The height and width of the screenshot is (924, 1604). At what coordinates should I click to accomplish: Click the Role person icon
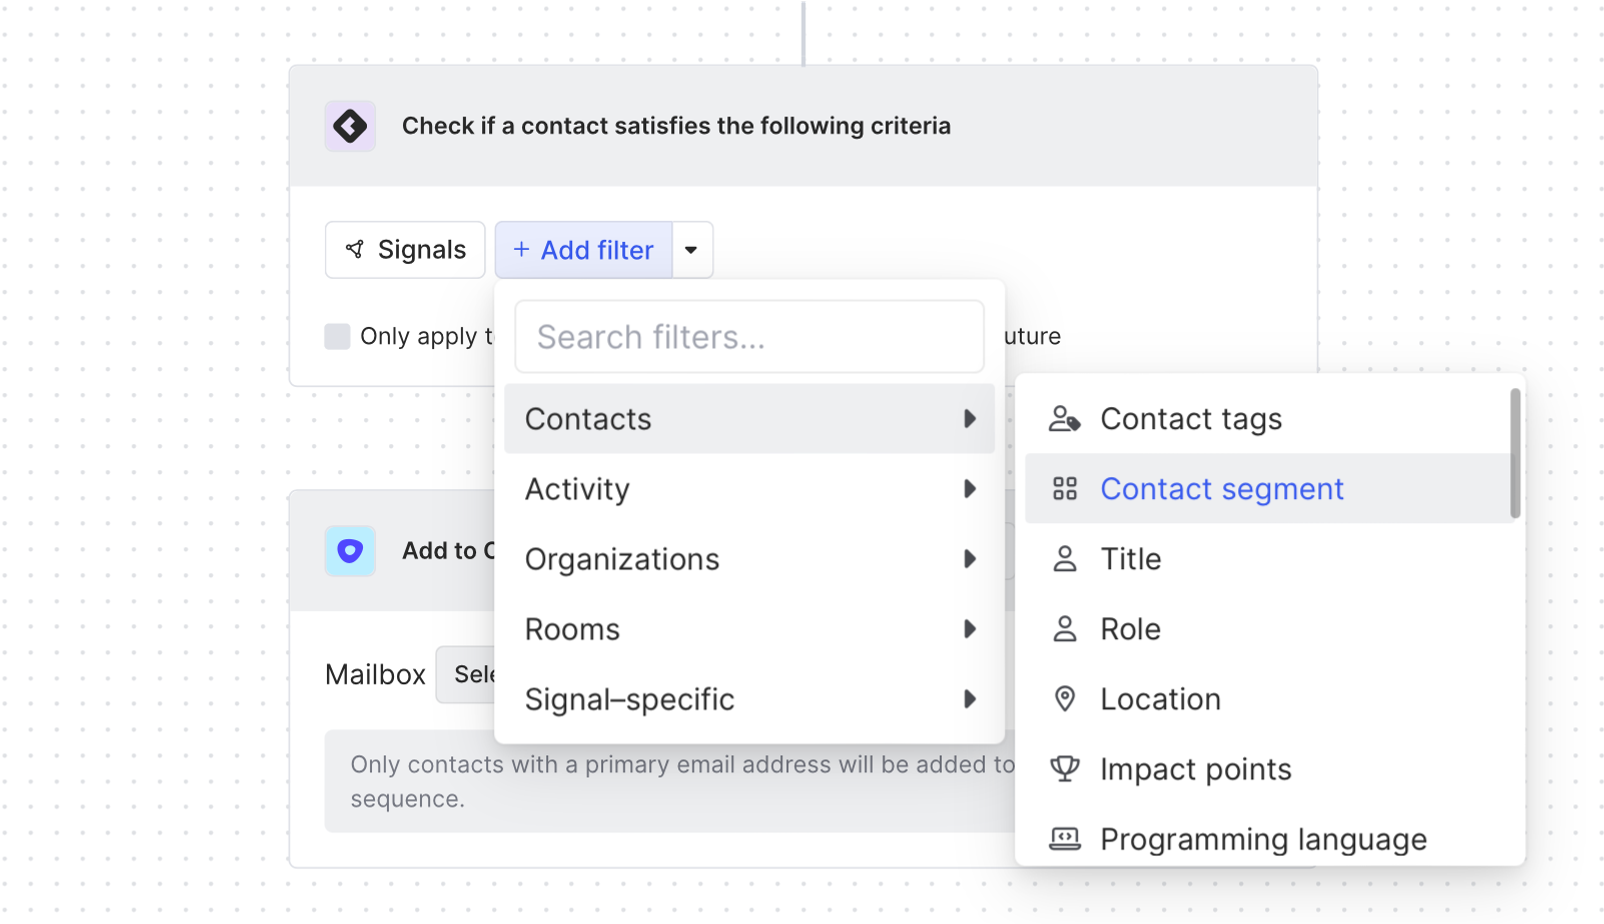pyautogui.click(x=1064, y=629)
